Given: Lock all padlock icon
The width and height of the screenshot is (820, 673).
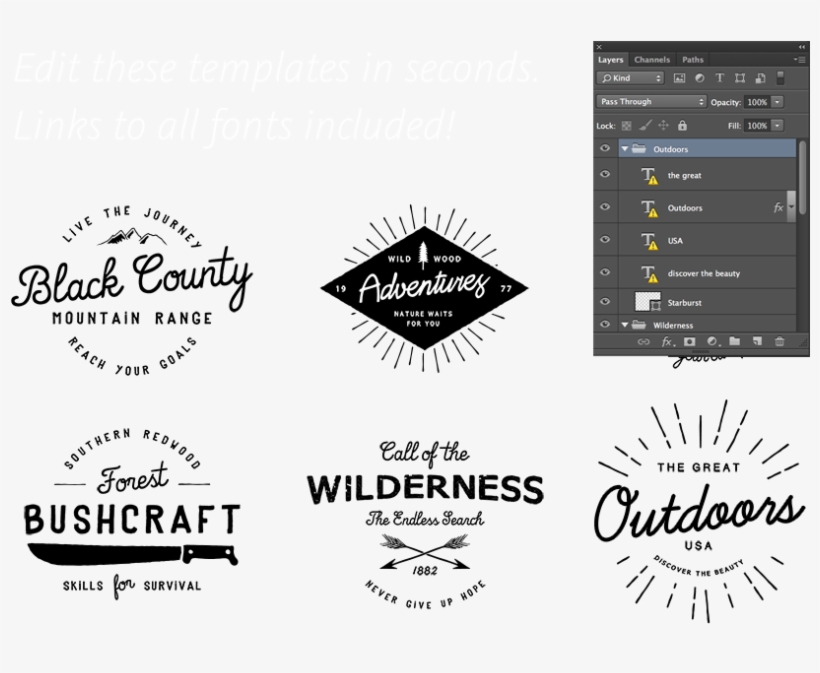Looking at the screenshot, I should 682,126.
